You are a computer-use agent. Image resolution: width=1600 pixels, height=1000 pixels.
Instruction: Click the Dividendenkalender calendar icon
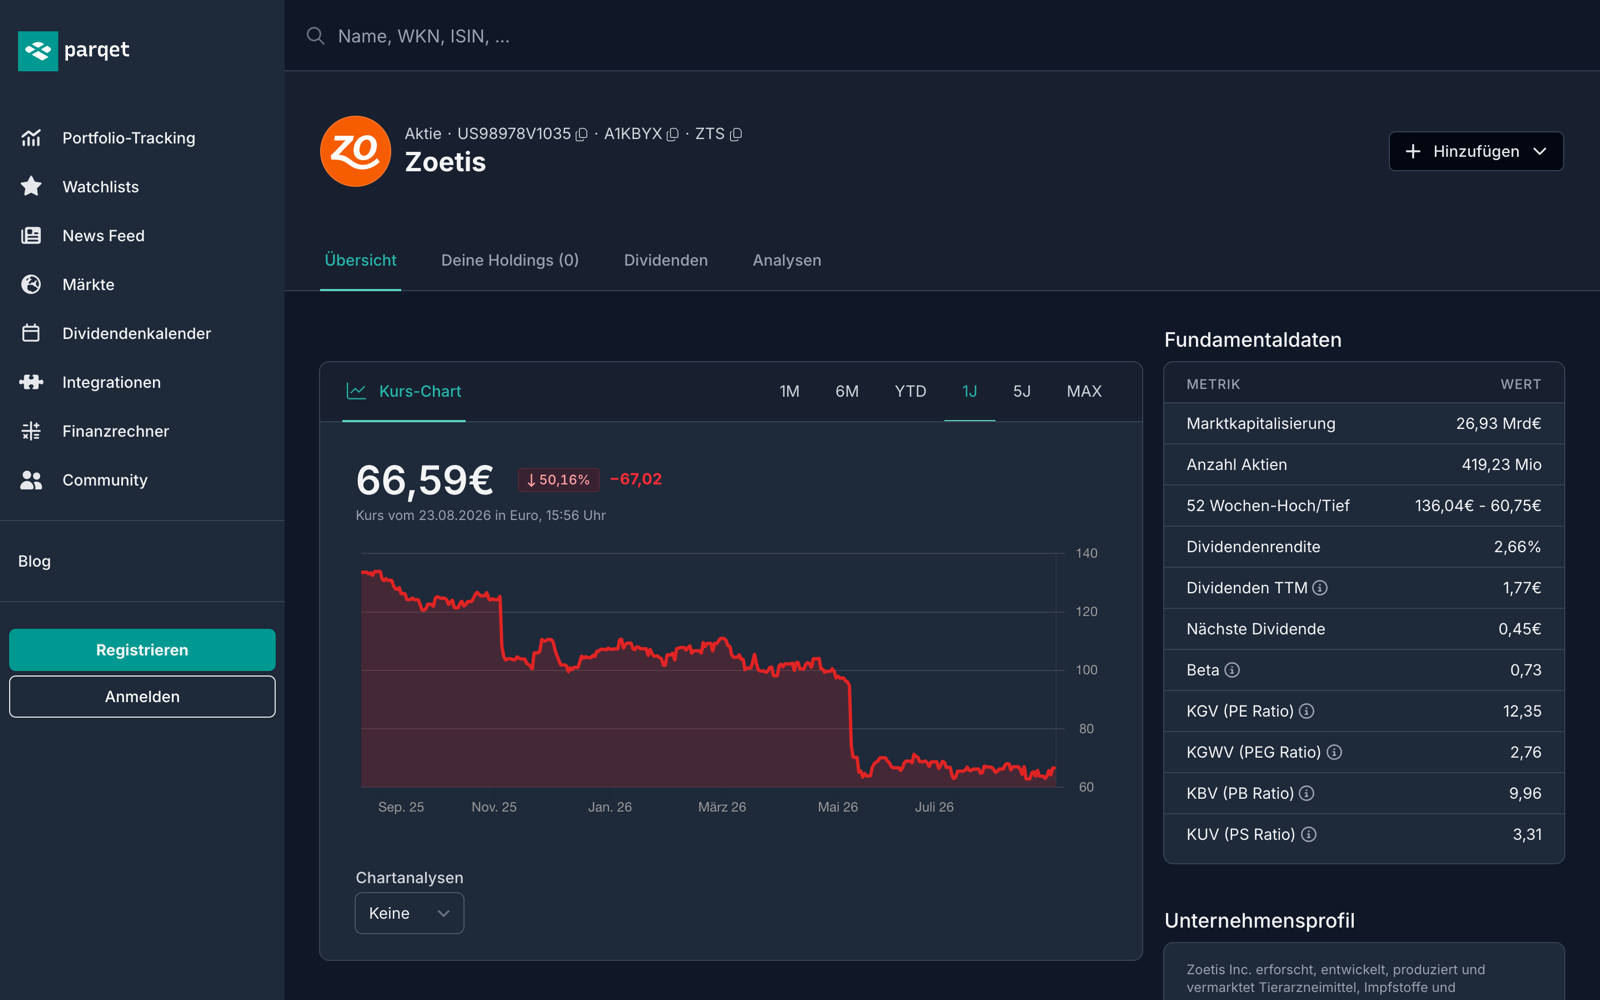tap(31, 333)
